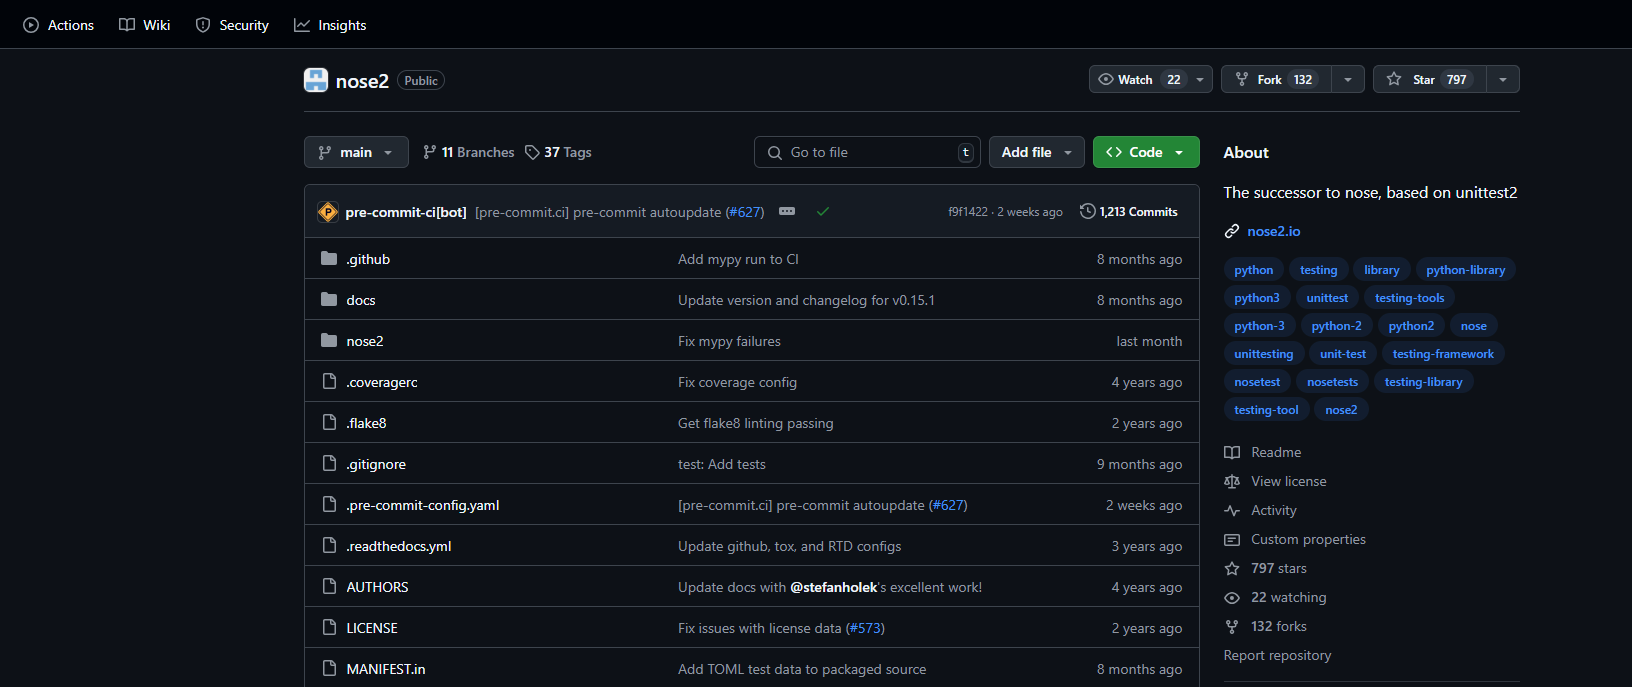Click the .readthedocs.yml file icon

[x=329, y=545]
